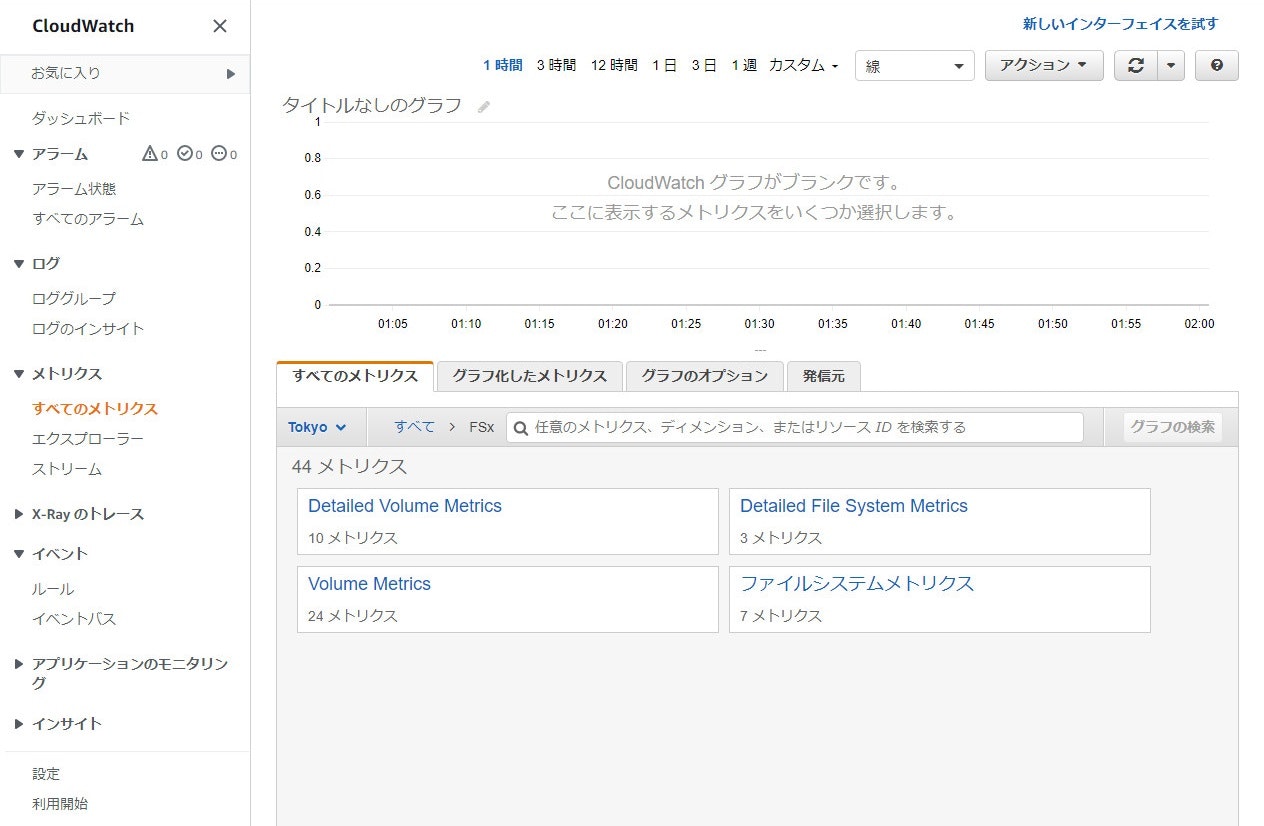Click the refresh icon button
The image size is (1264, 826).
tap(1135, 65)
